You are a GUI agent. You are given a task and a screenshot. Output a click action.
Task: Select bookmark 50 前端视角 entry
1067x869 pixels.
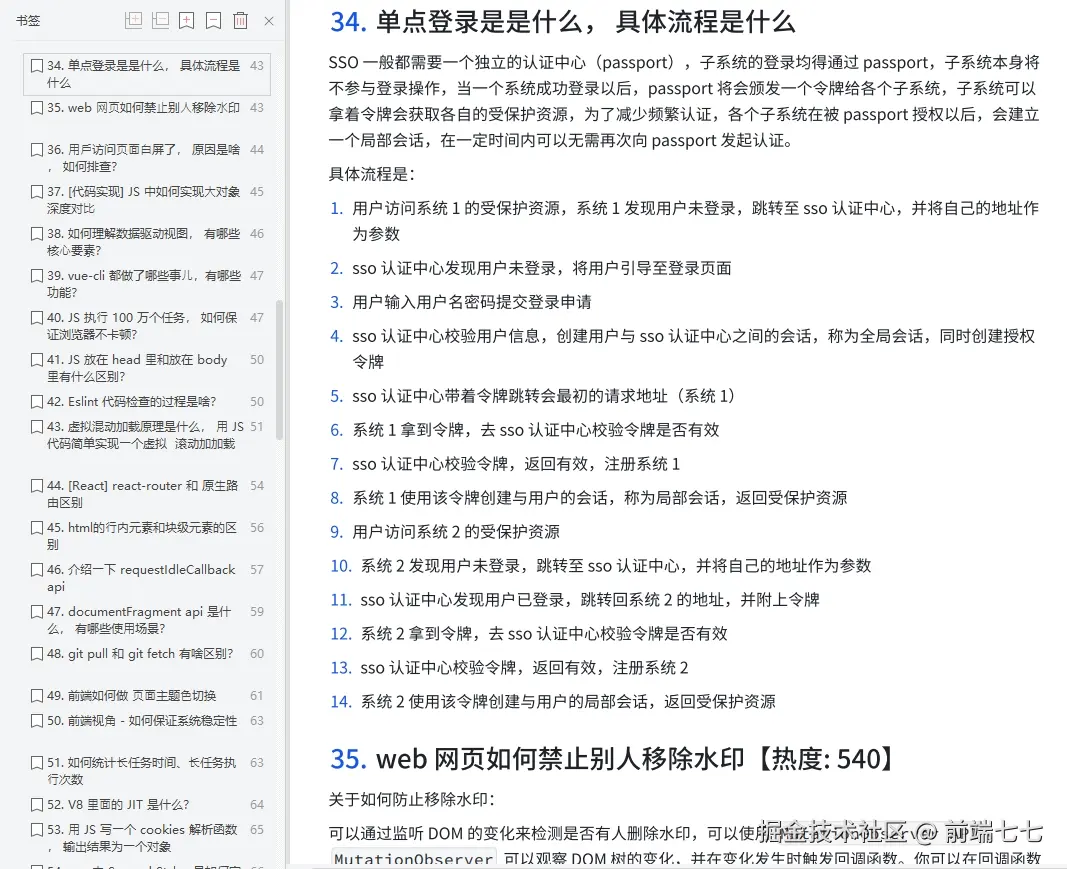(140, 721)
